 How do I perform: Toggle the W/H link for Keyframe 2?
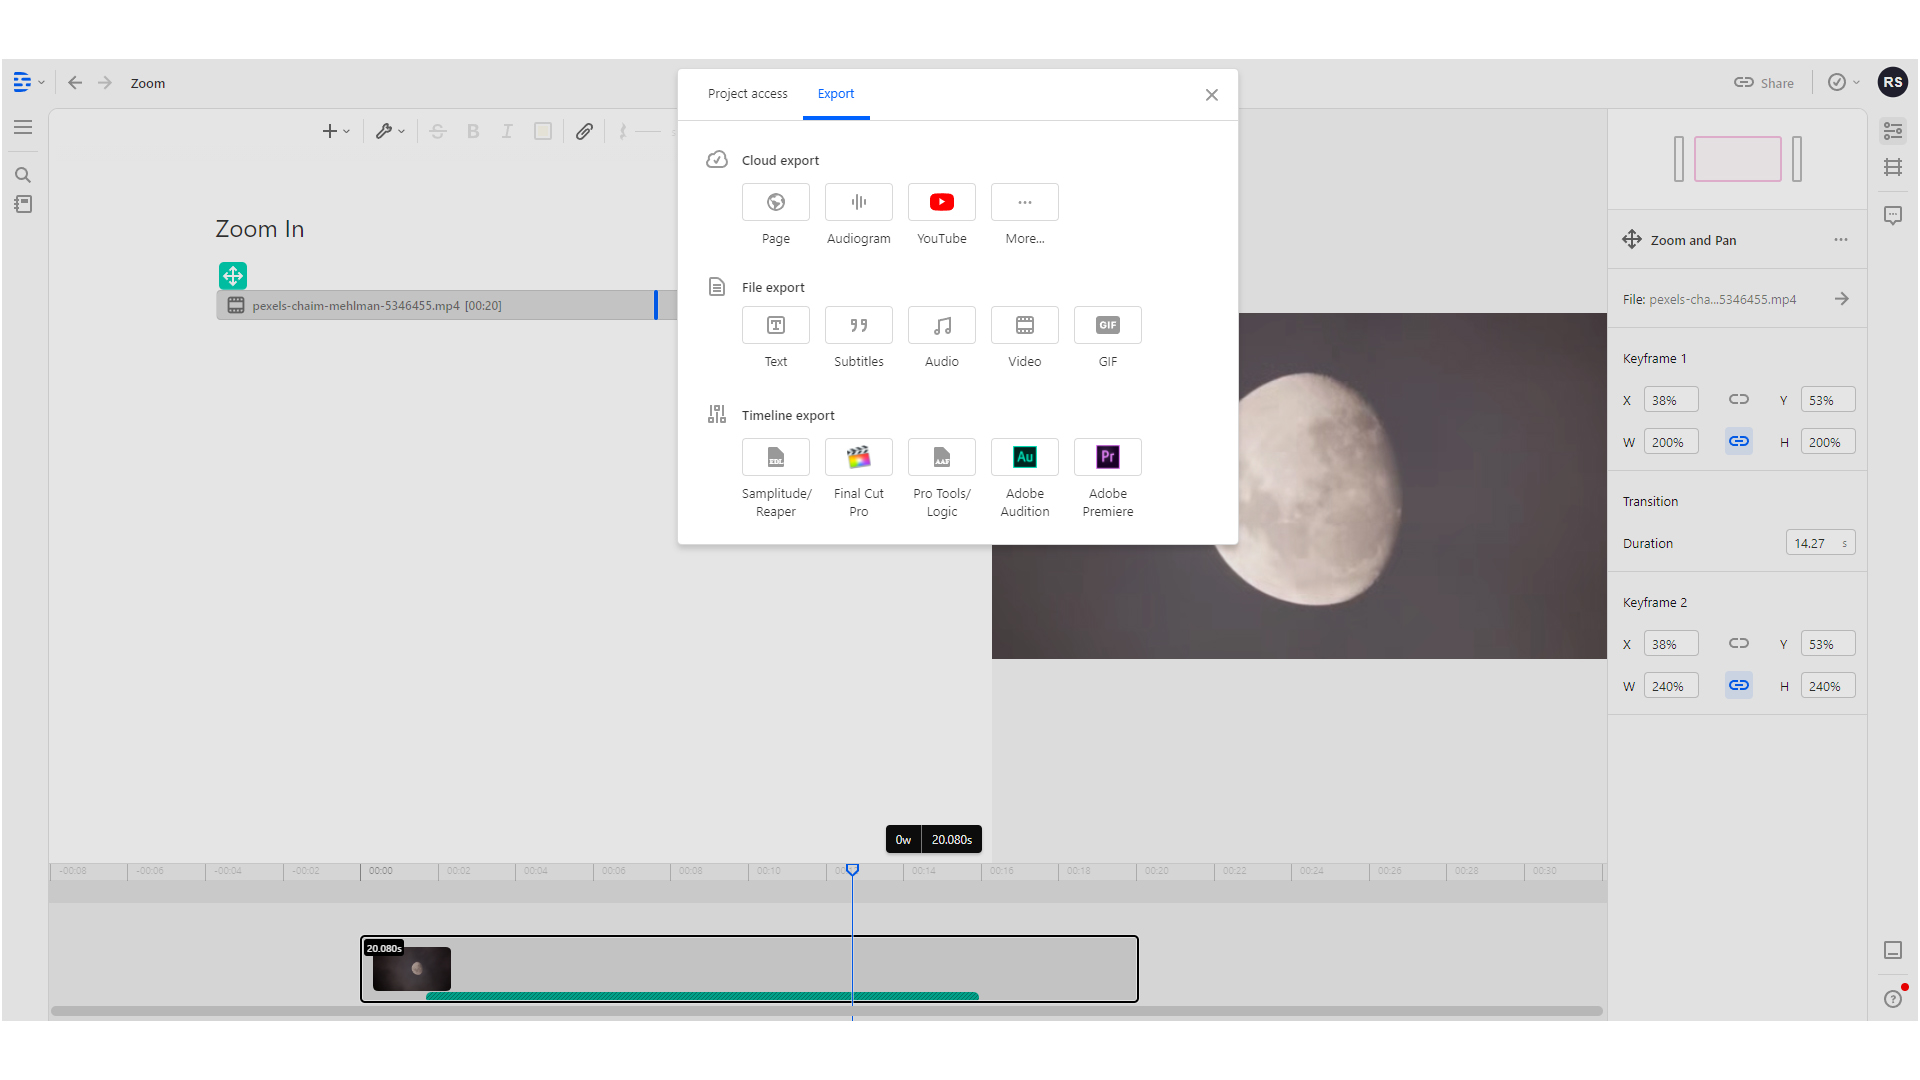pos(1738,685)
